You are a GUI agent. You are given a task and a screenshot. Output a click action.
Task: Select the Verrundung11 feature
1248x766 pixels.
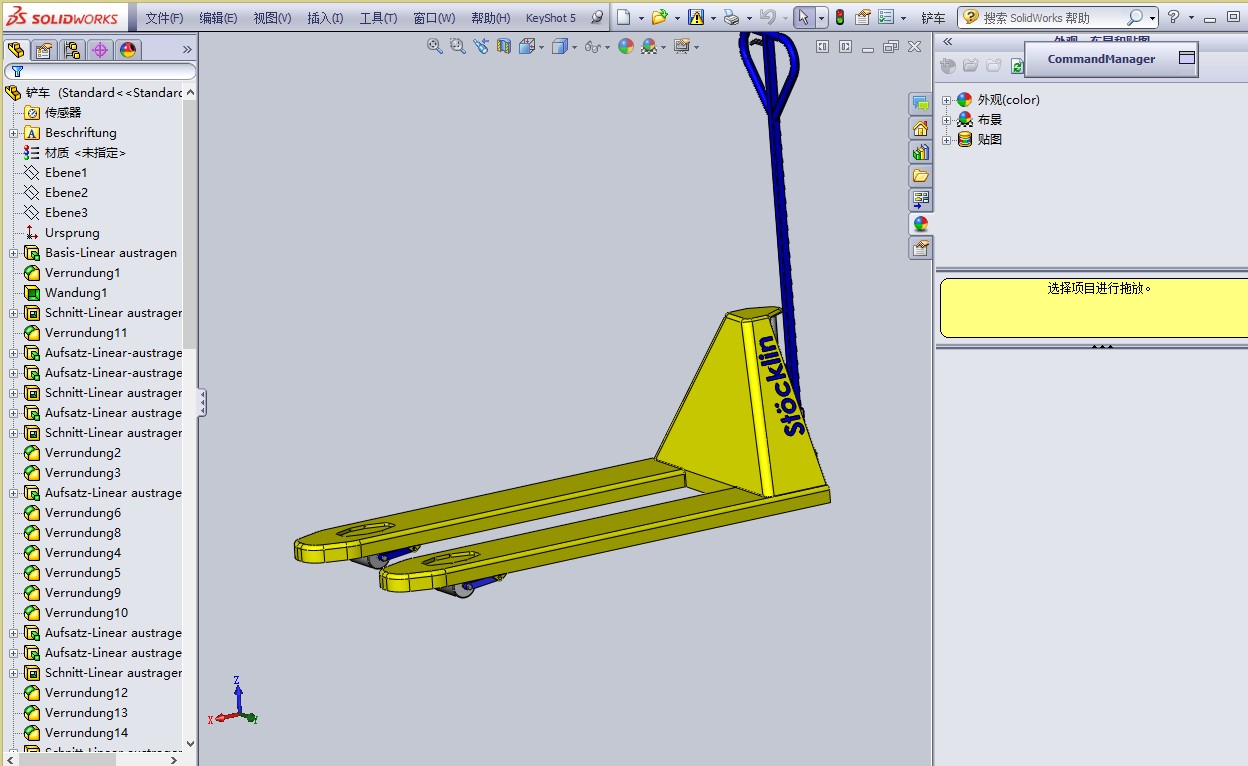(x=86, y=333)
